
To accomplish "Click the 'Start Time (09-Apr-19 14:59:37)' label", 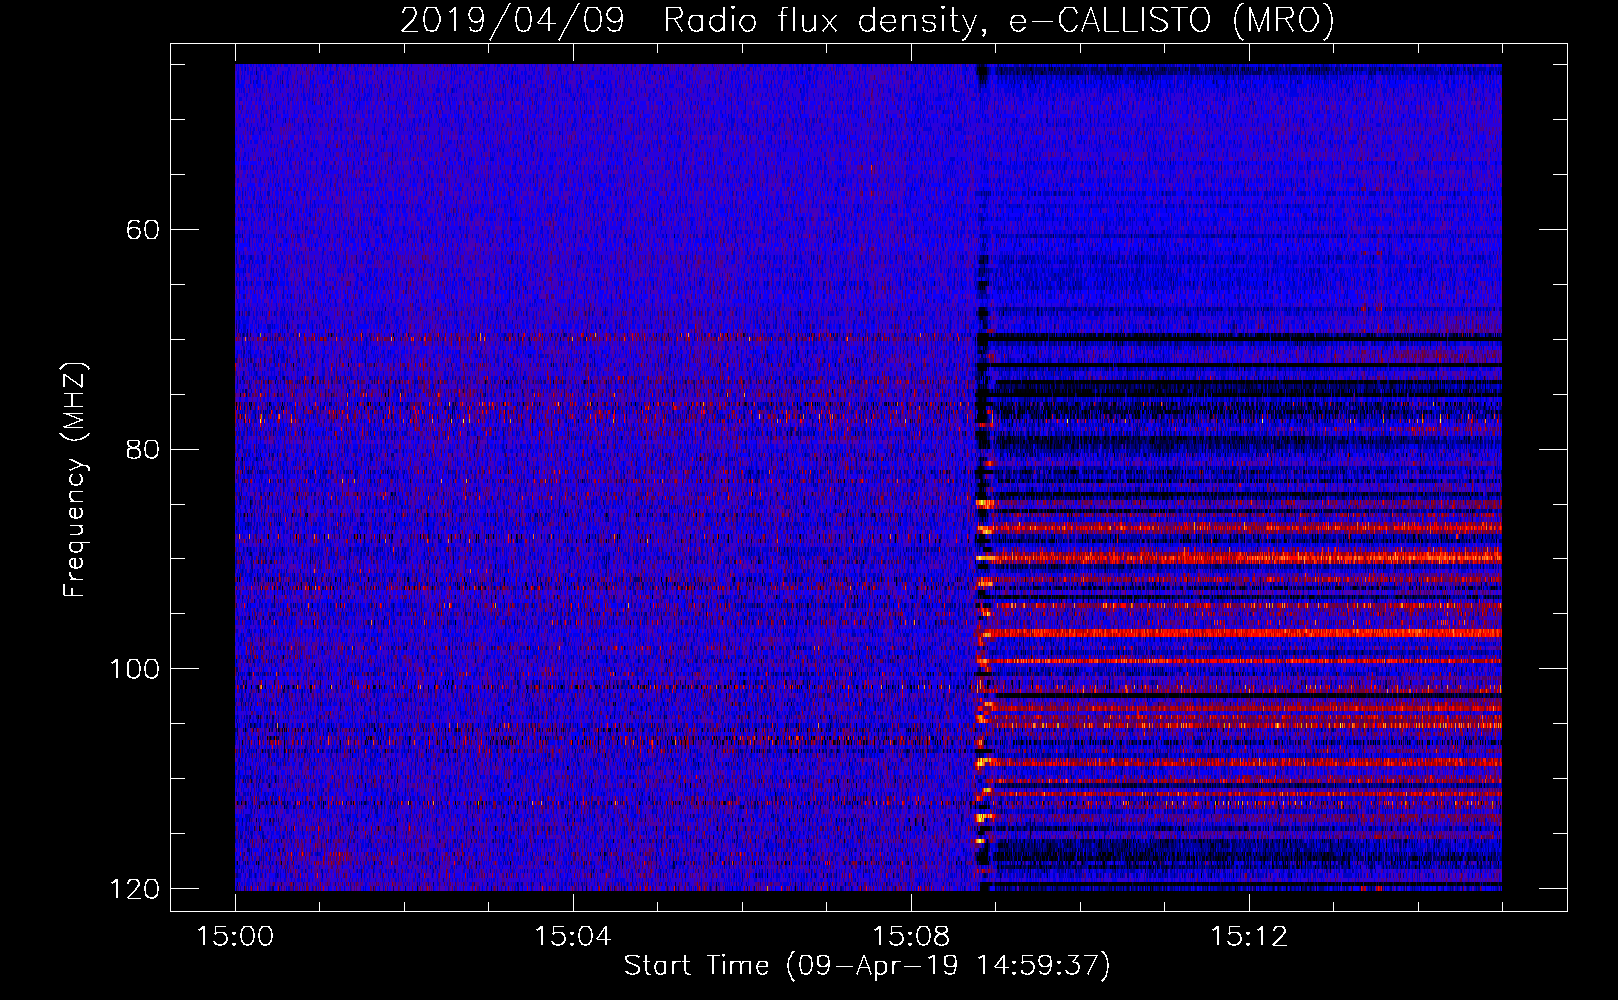I will [x=867, y=966].
